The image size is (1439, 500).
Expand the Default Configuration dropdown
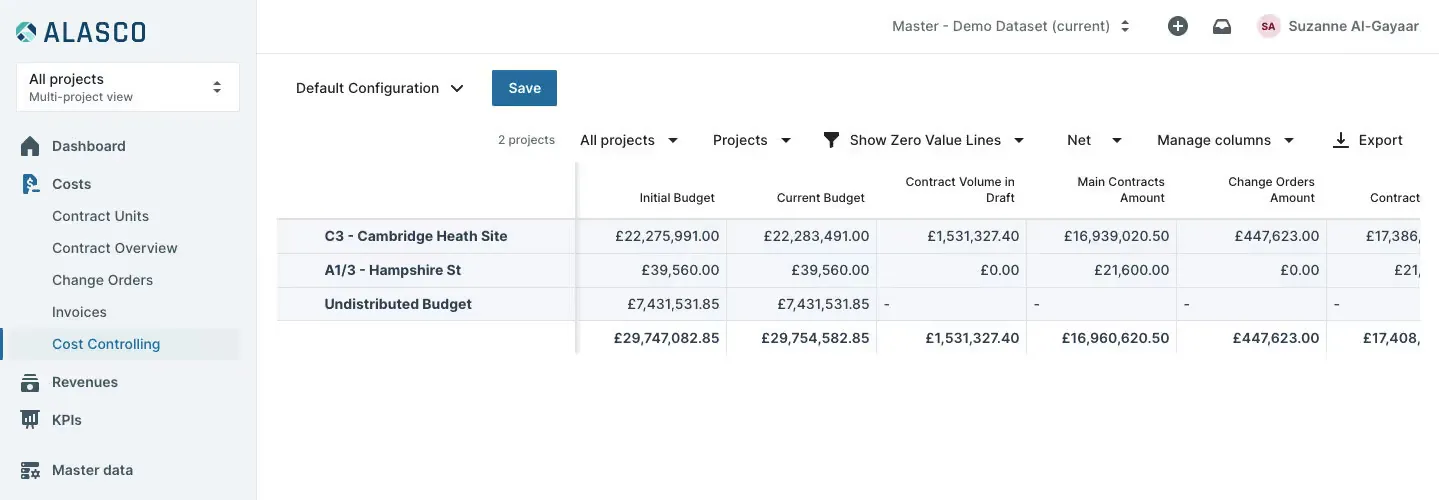click(380, 88)
